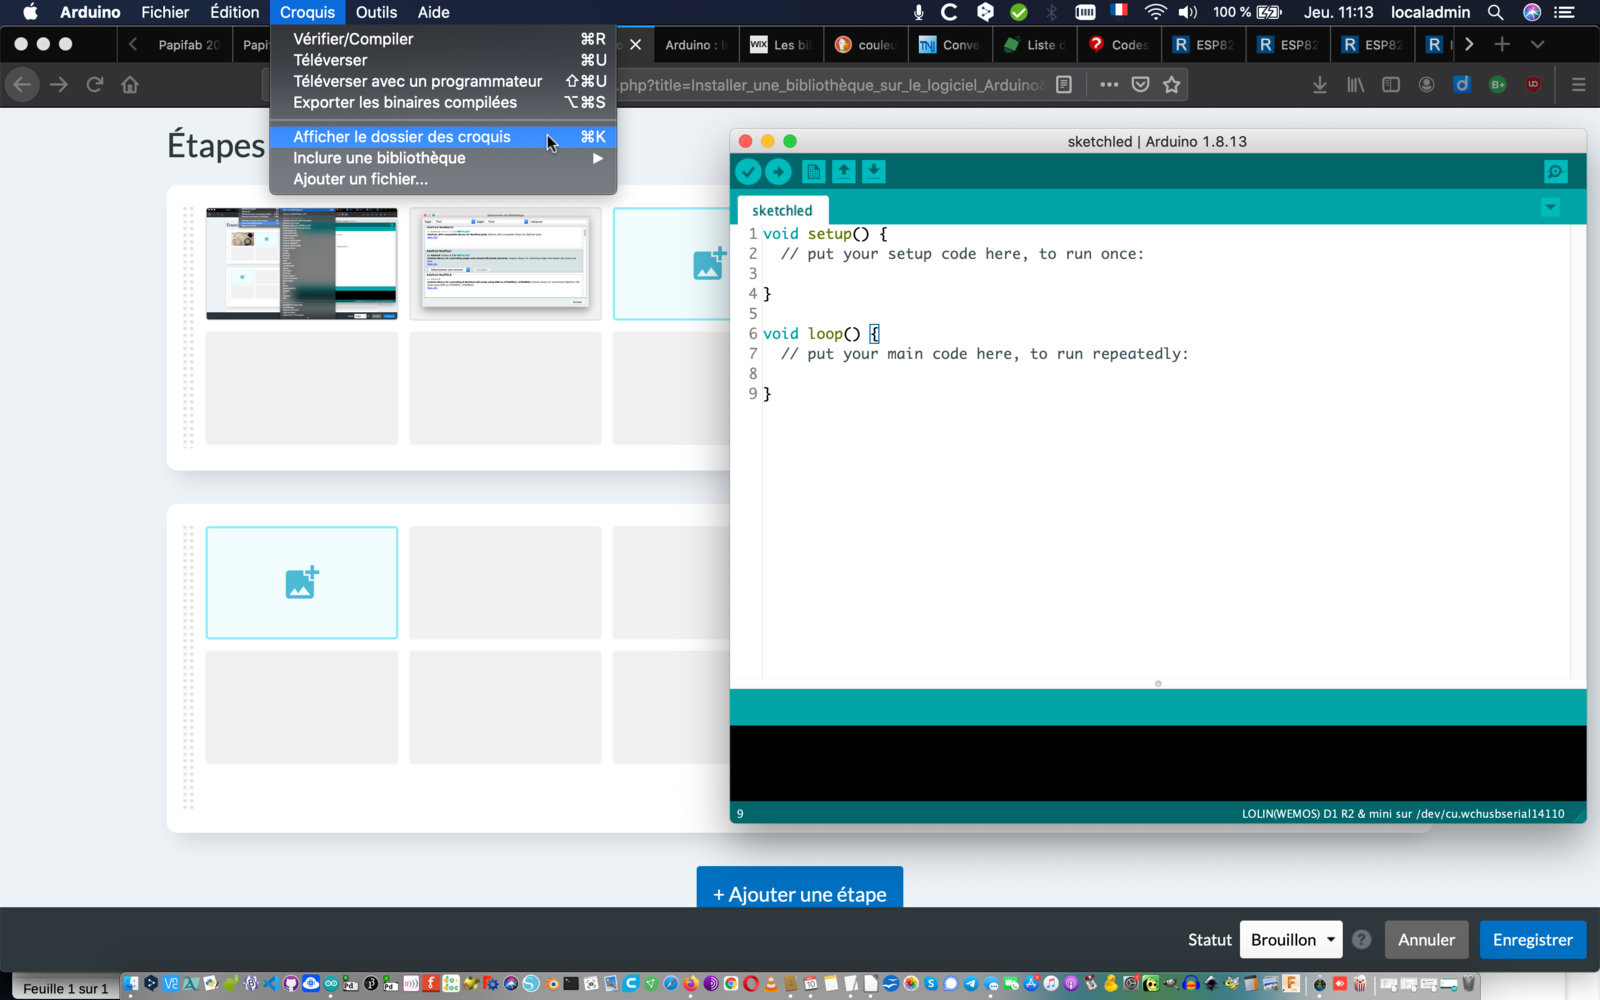This screenshot has width=1600, height=1000.
Task: Toggle the bookmark star for this page
Action: pos(1171,84)
